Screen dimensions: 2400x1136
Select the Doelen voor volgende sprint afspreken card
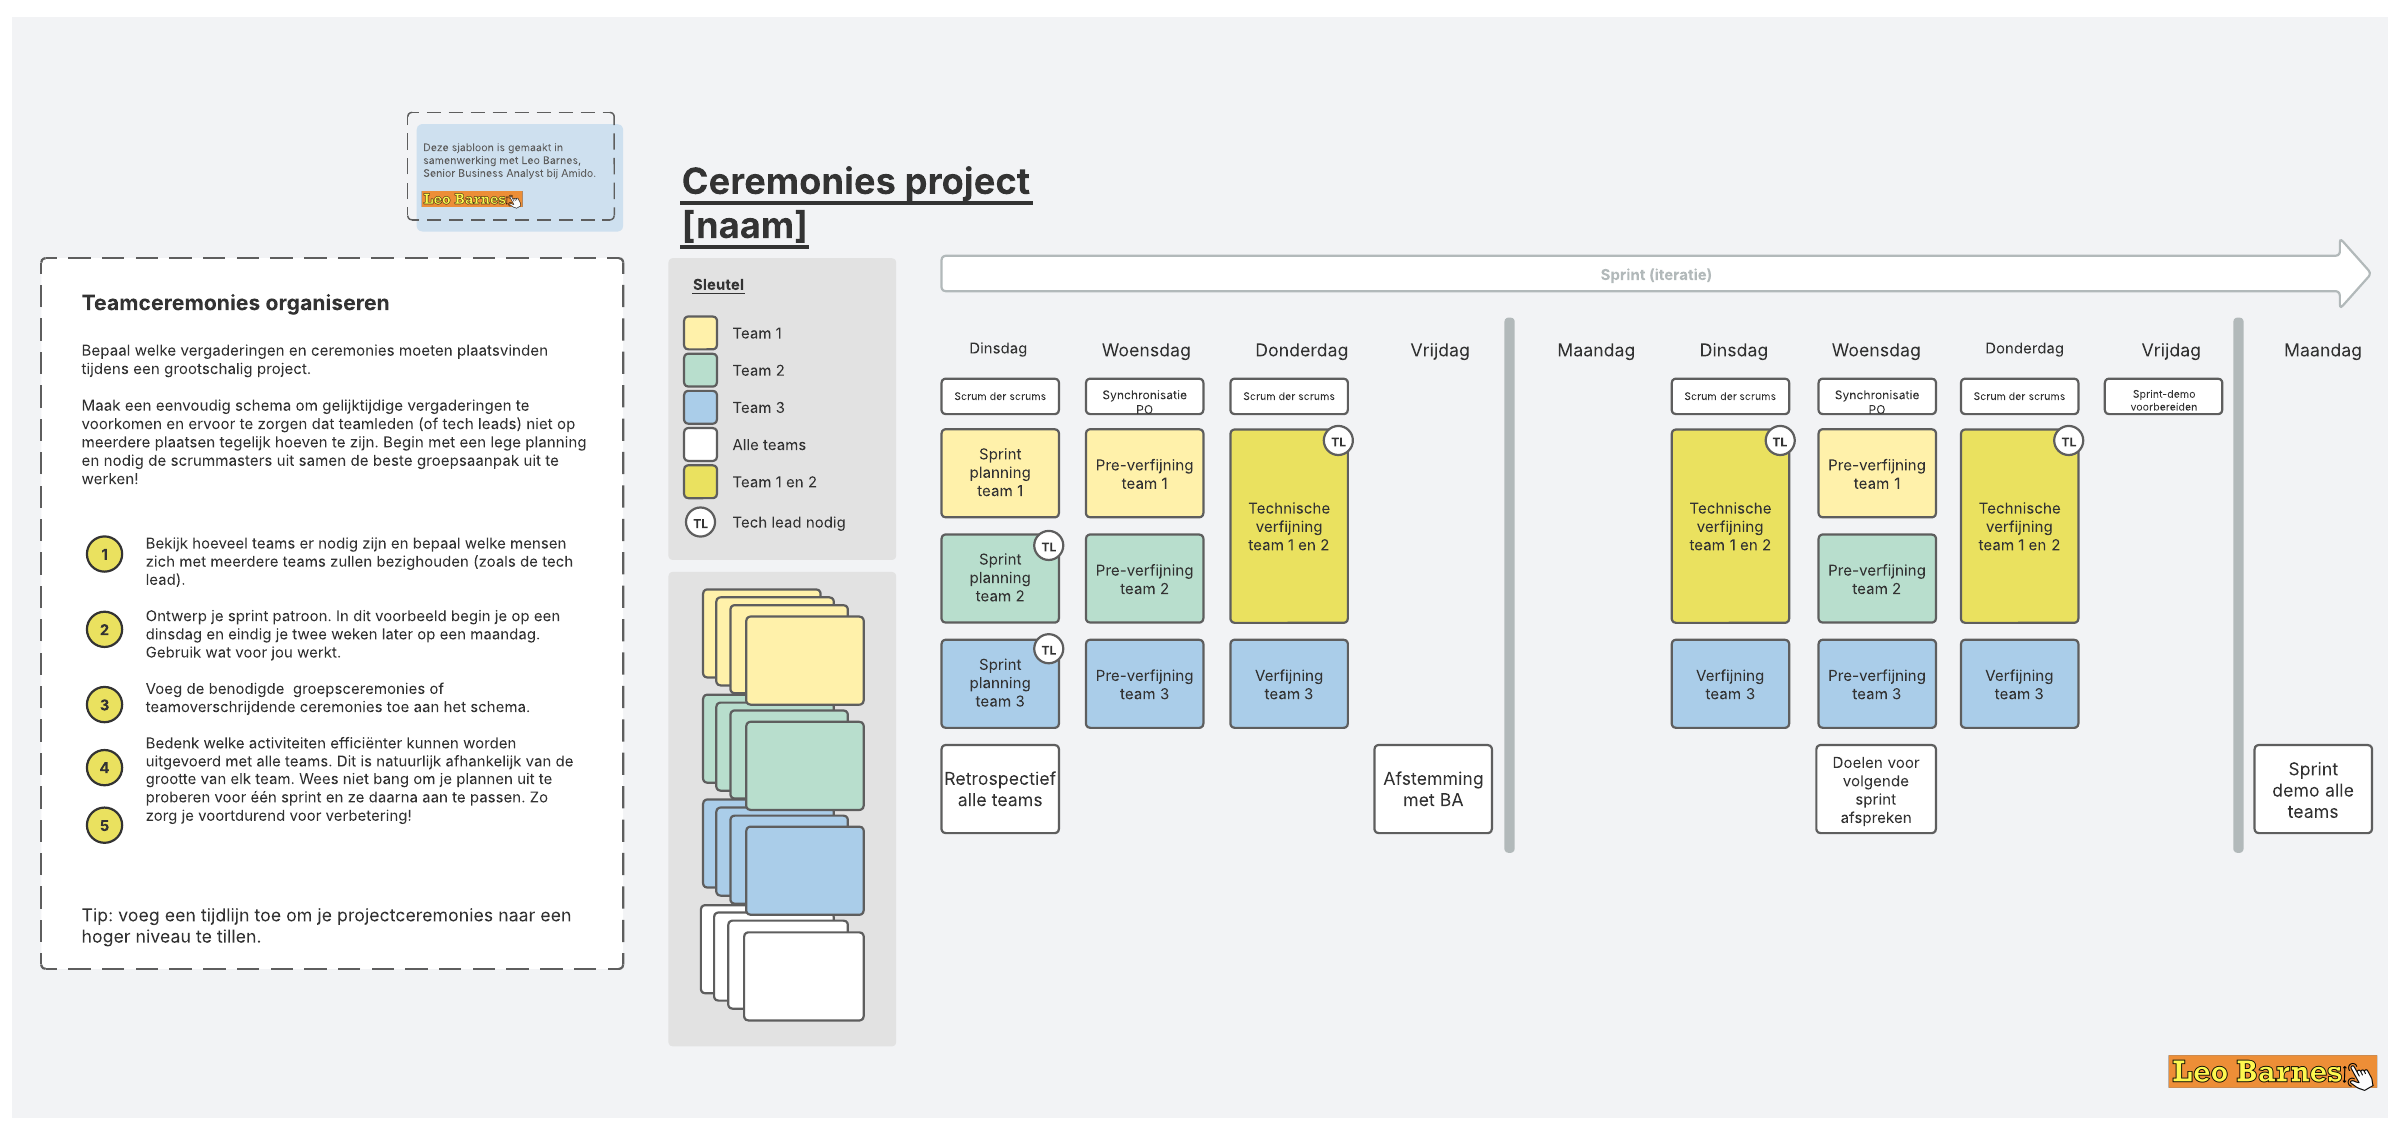(x=1875, y=789)
